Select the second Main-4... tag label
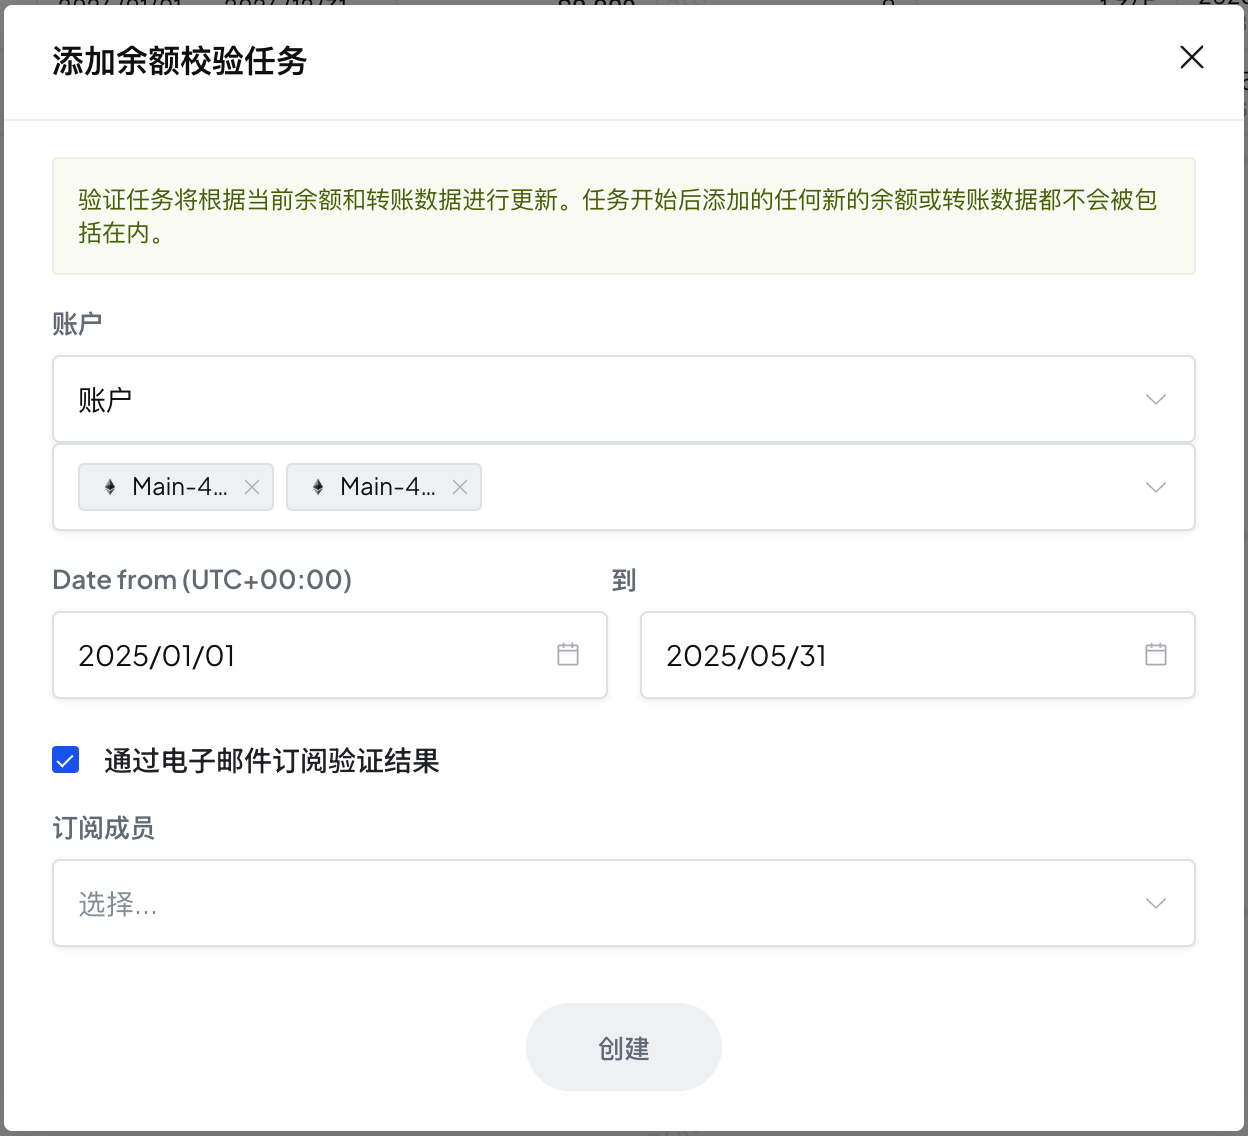1248x1136 pixels. [x=387, y=487]
